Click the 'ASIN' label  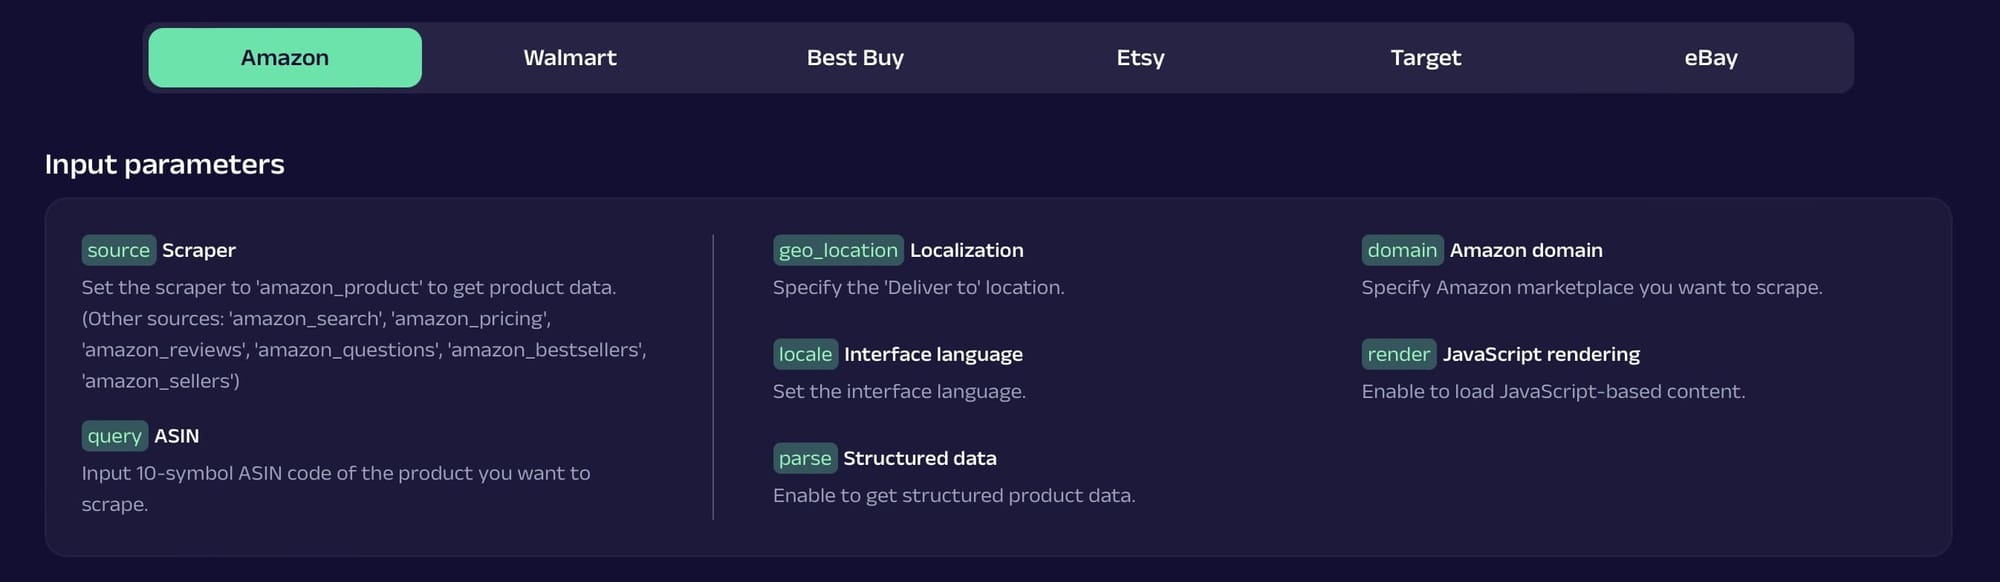click(x=177, y=436)
